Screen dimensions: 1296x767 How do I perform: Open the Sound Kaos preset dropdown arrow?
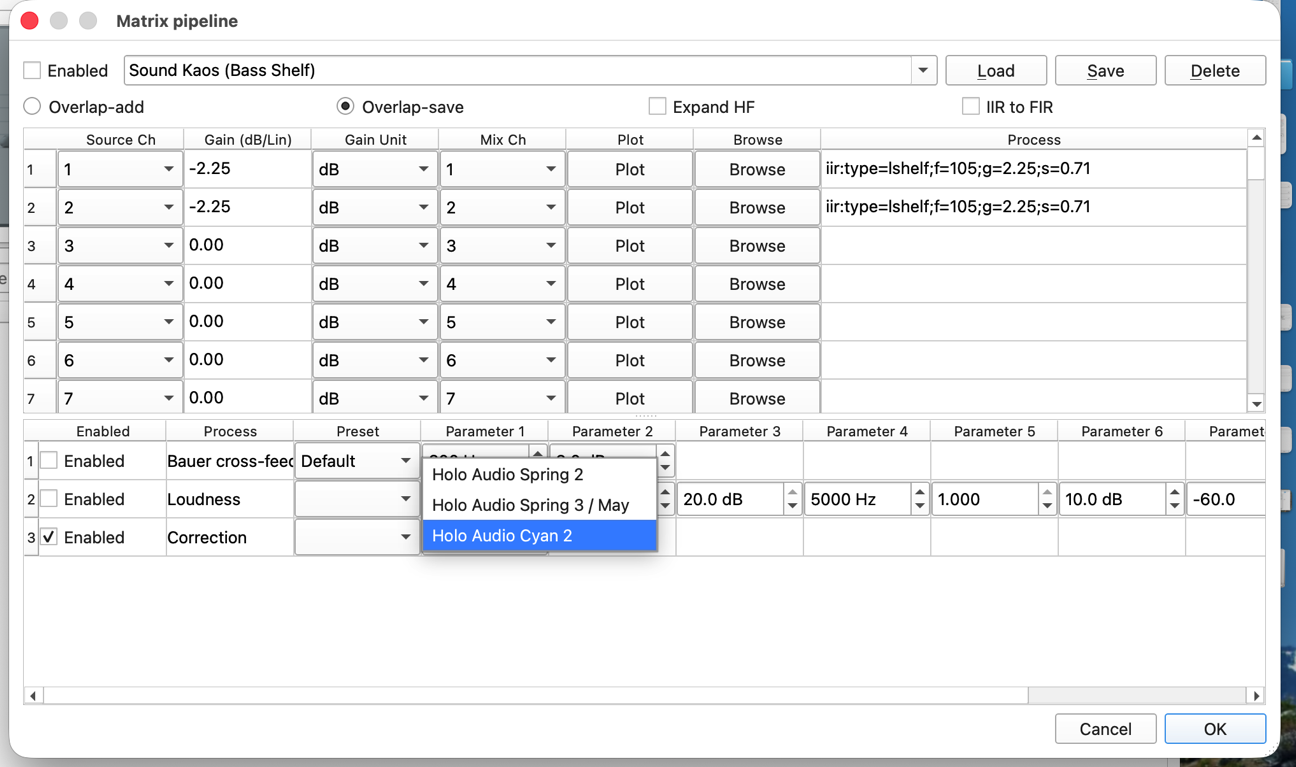[922, 71]
